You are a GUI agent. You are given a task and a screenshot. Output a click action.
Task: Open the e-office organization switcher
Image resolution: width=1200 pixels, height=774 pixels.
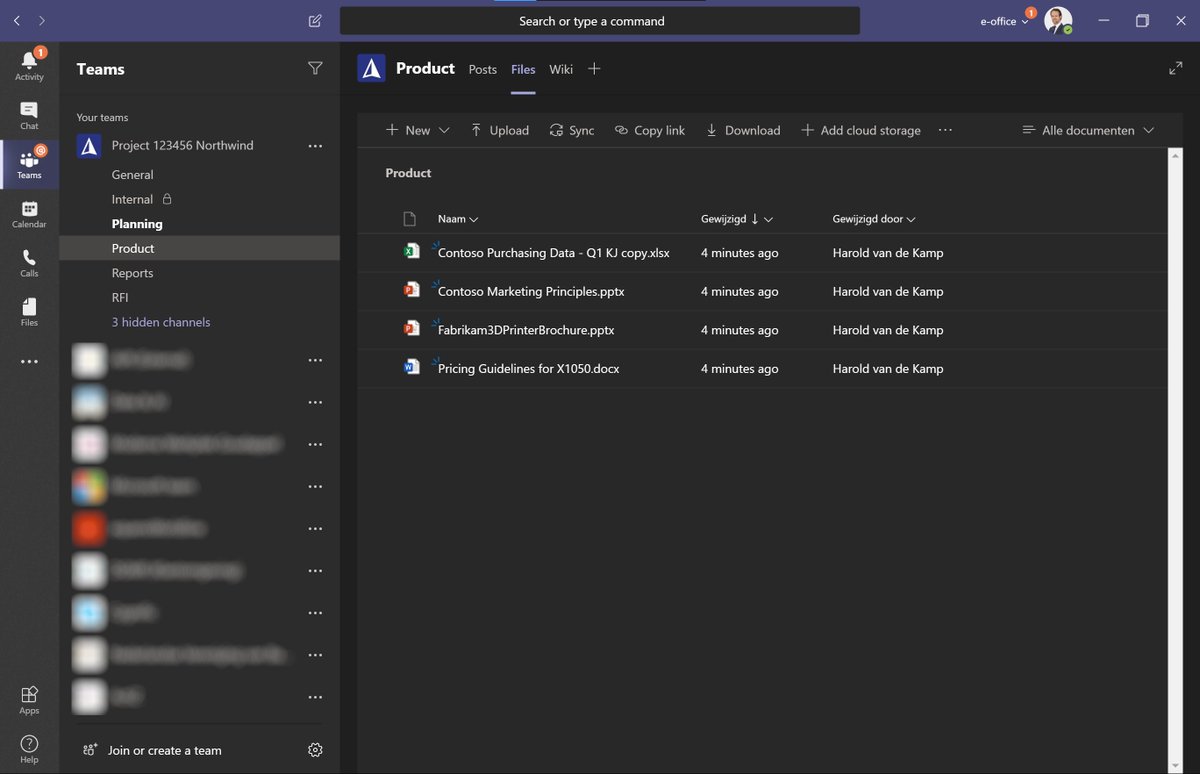pos(1004,20)
